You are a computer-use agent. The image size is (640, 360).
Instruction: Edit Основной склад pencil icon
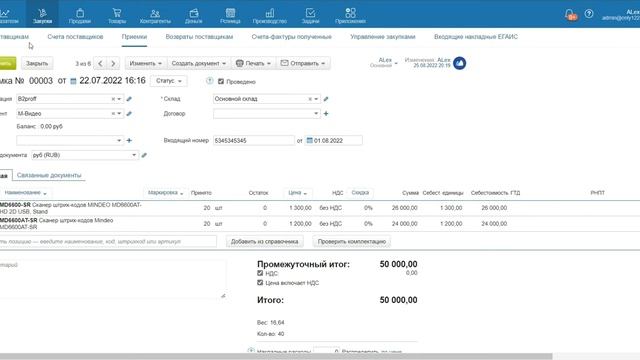point(326,99)
